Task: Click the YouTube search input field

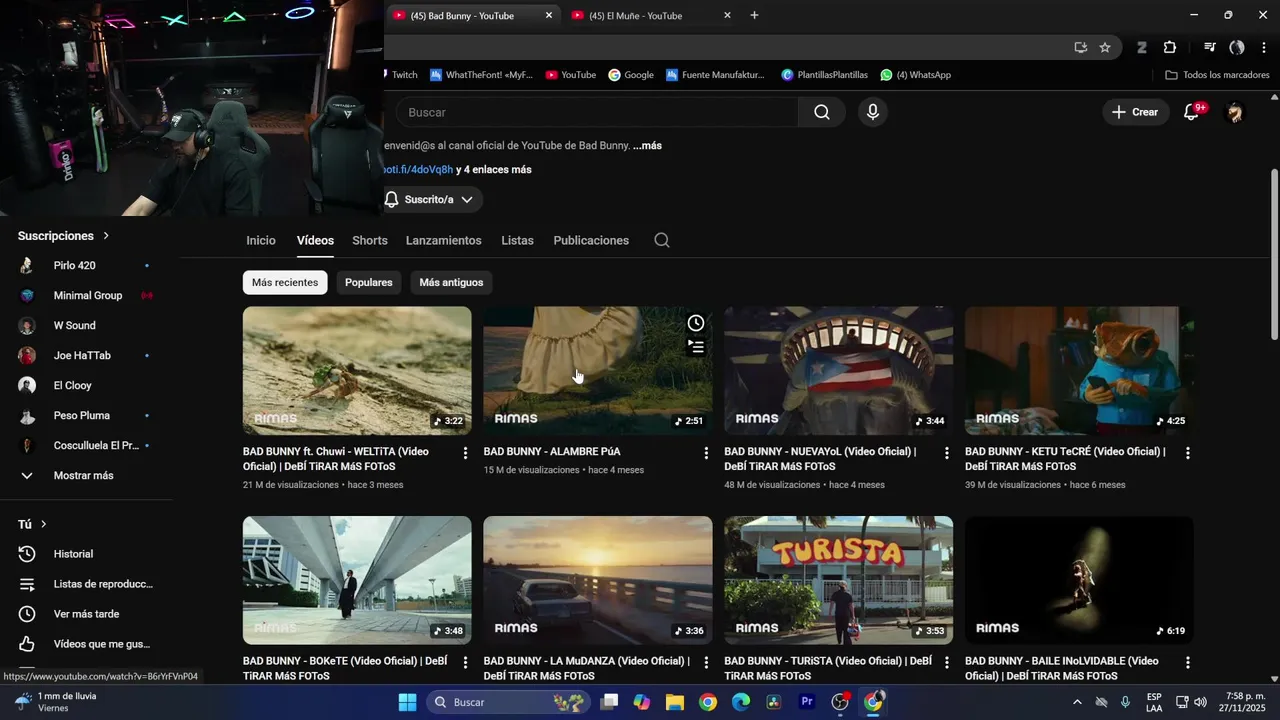Action: pos(597,112)
